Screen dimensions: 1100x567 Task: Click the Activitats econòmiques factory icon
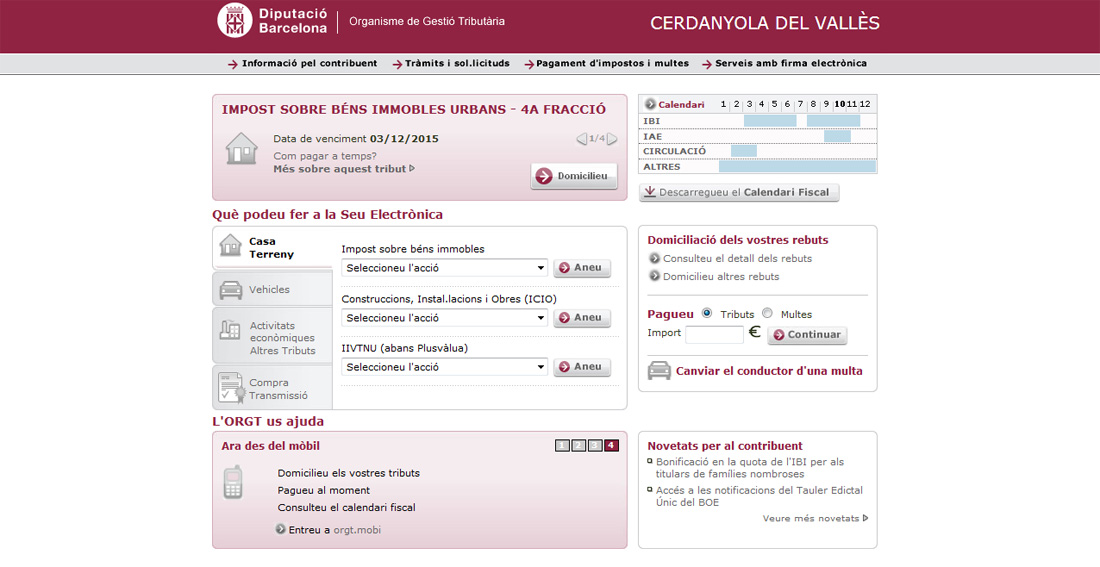coord(230,330)
